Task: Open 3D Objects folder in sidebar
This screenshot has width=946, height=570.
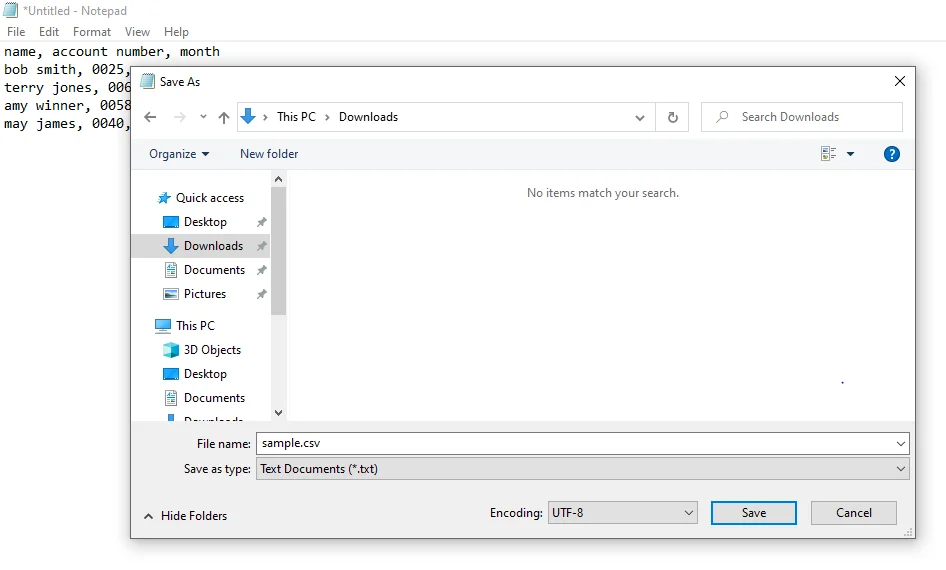Action: (212, 350)
